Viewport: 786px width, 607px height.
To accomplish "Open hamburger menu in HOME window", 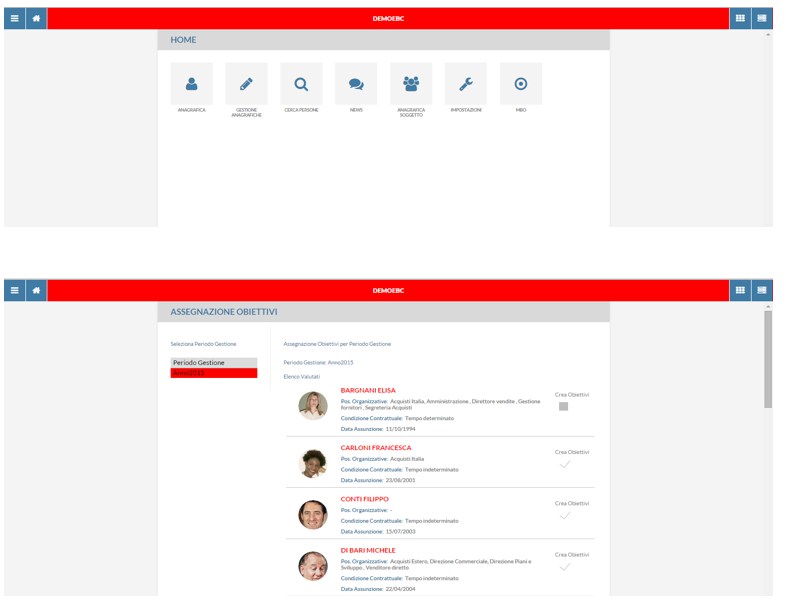I will (x=15, y=19).
